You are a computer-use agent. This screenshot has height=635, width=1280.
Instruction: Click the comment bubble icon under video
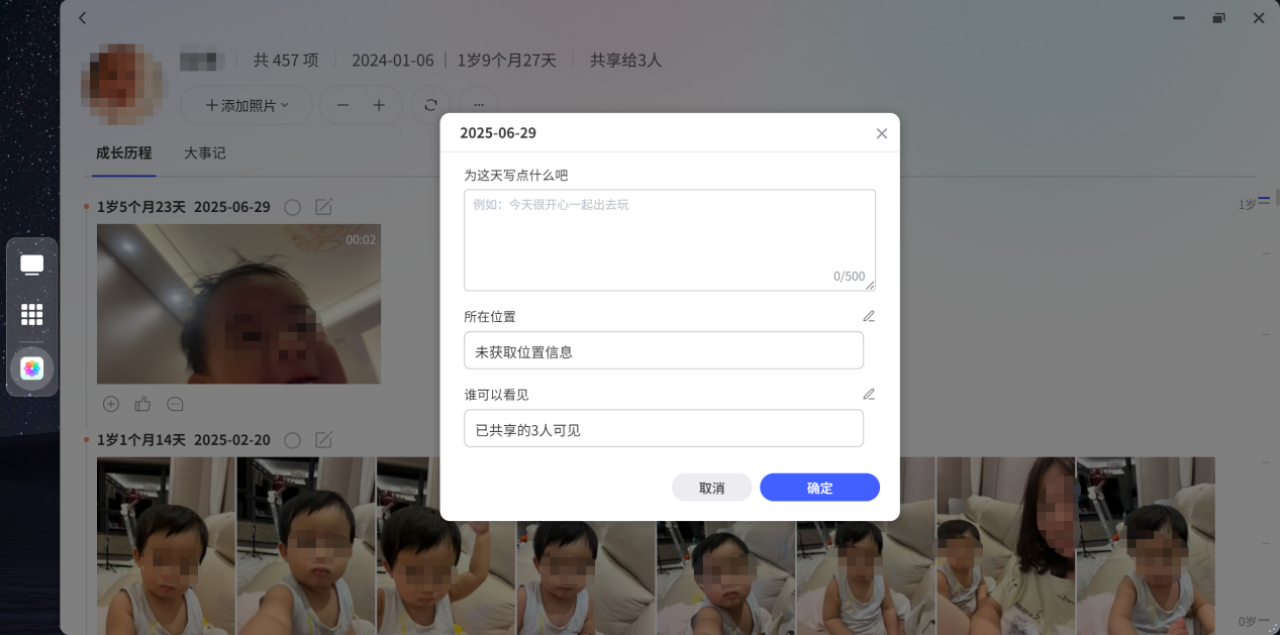tap(175, 404)
